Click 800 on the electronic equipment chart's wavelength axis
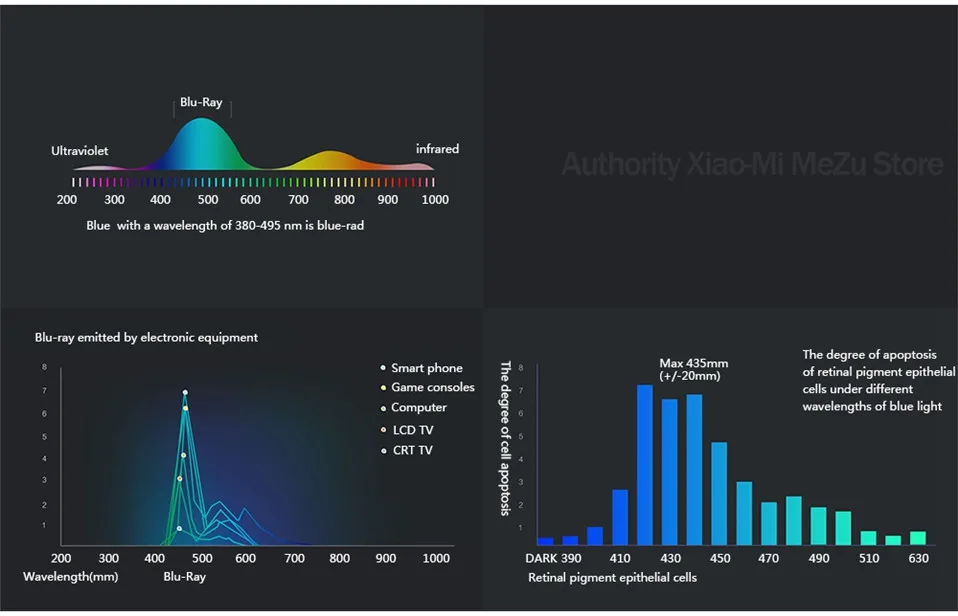The height and width of the screenshot is (616, 958). (340, 559)
